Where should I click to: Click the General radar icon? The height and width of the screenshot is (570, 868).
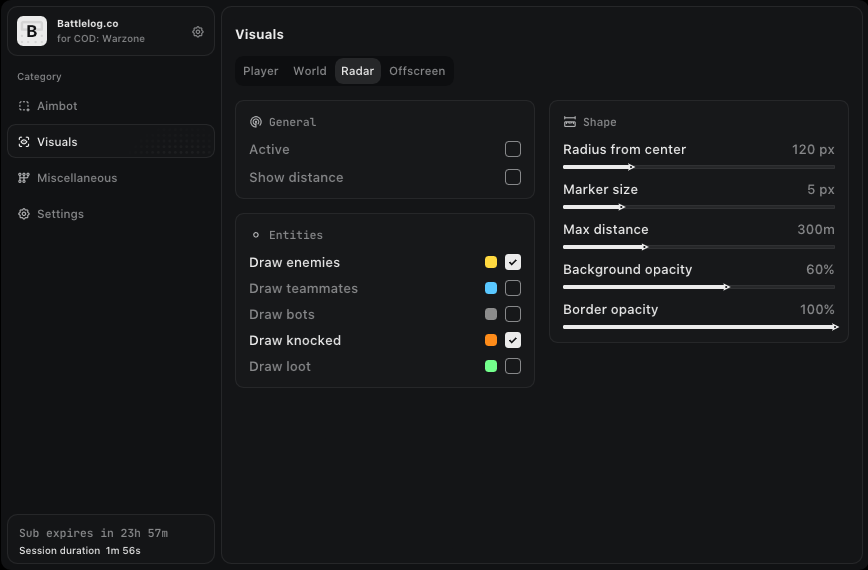tap(256, 122)
